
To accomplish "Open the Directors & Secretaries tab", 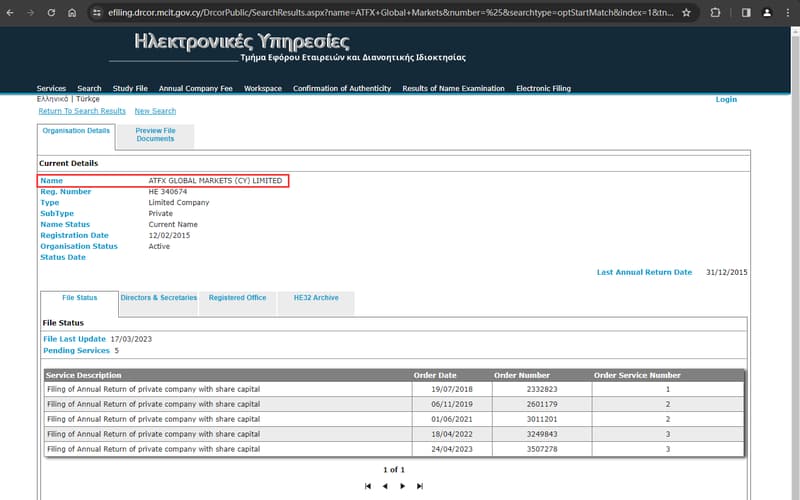I will (159, 297).
